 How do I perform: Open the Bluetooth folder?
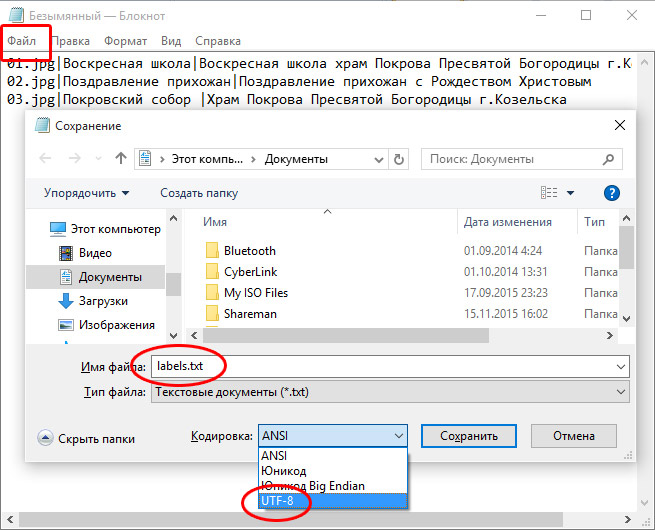249,251
